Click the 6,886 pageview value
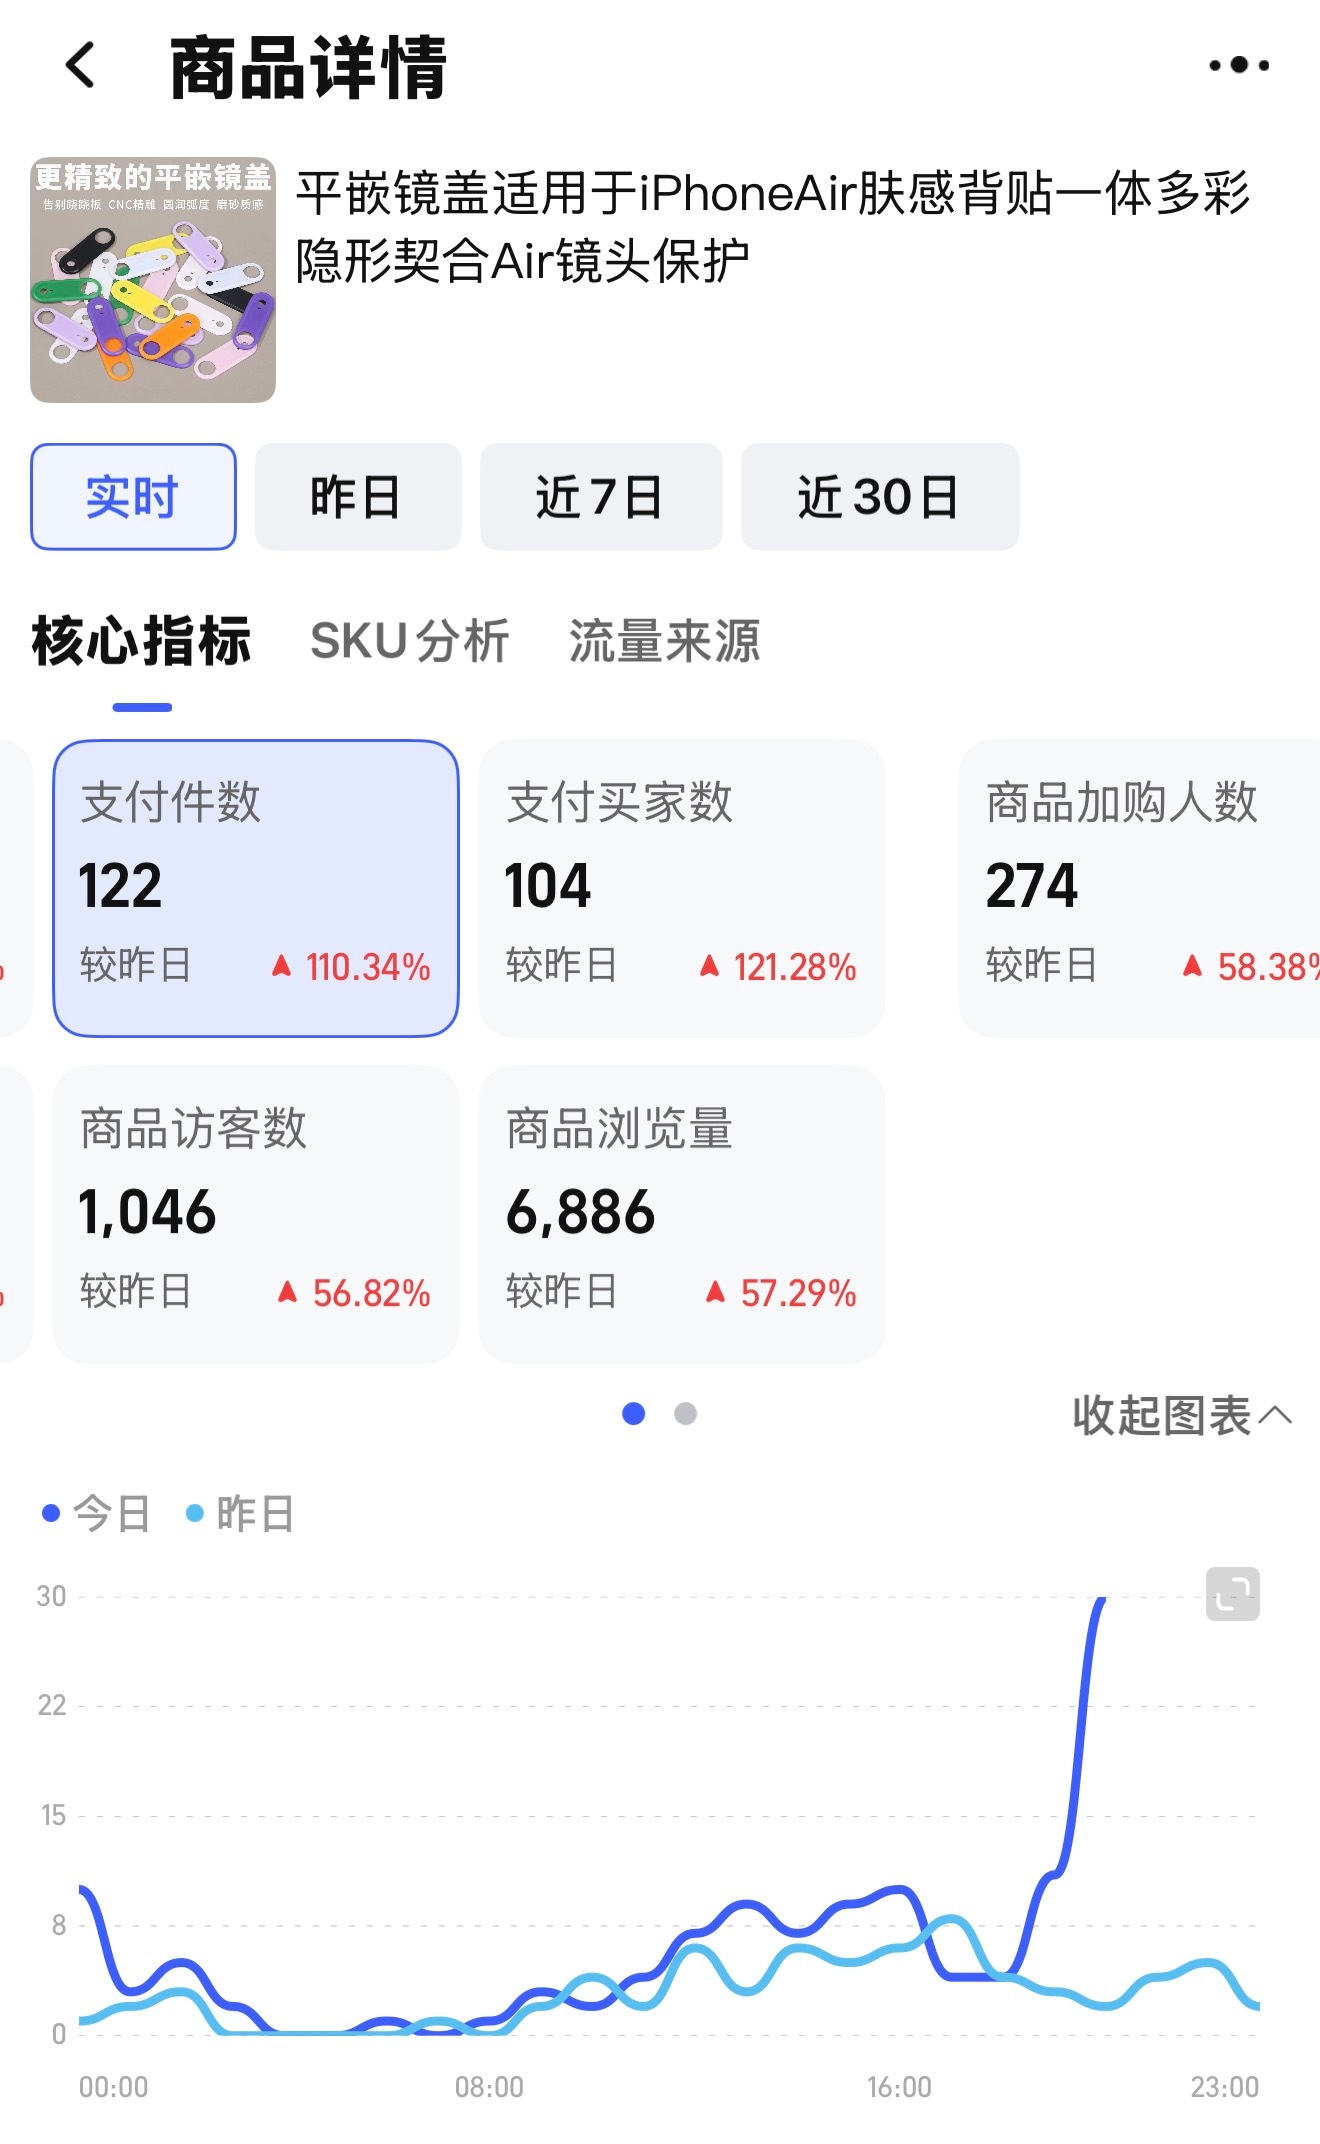The width and height of the screenshot is (1320, 2144). (581, 1213)
